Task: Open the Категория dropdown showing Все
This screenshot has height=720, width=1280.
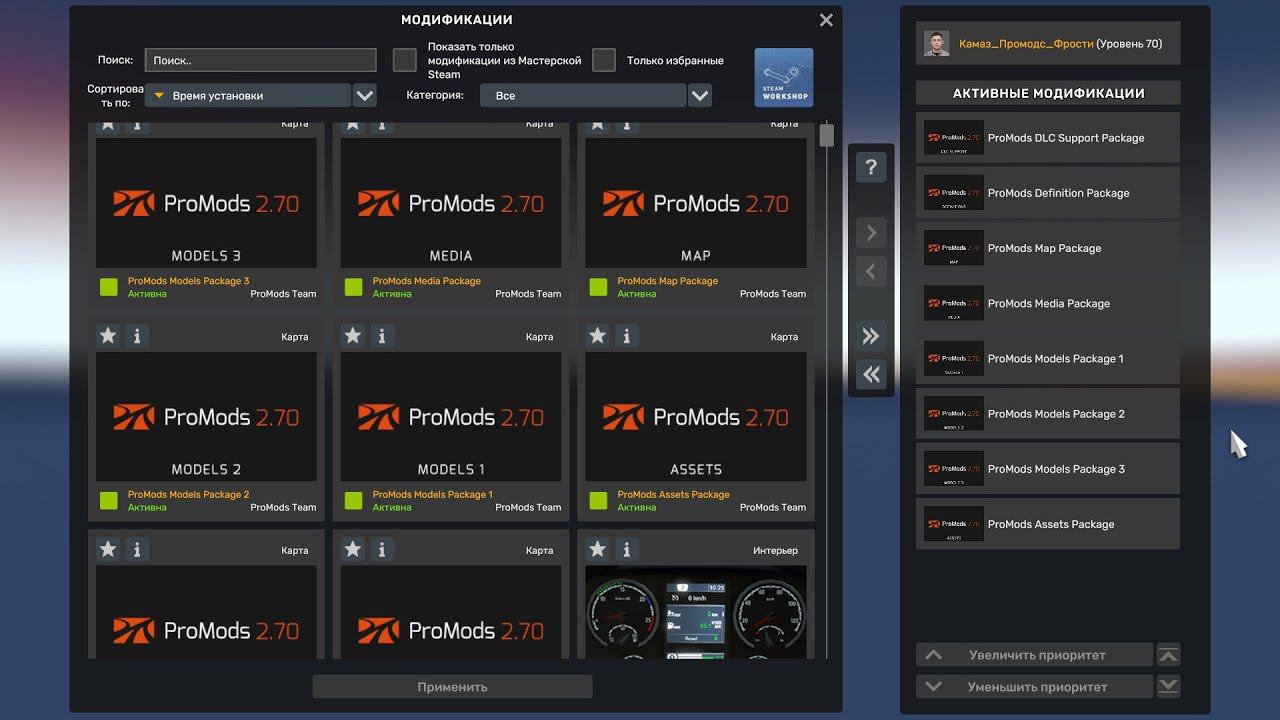Action: pos(583,96)
